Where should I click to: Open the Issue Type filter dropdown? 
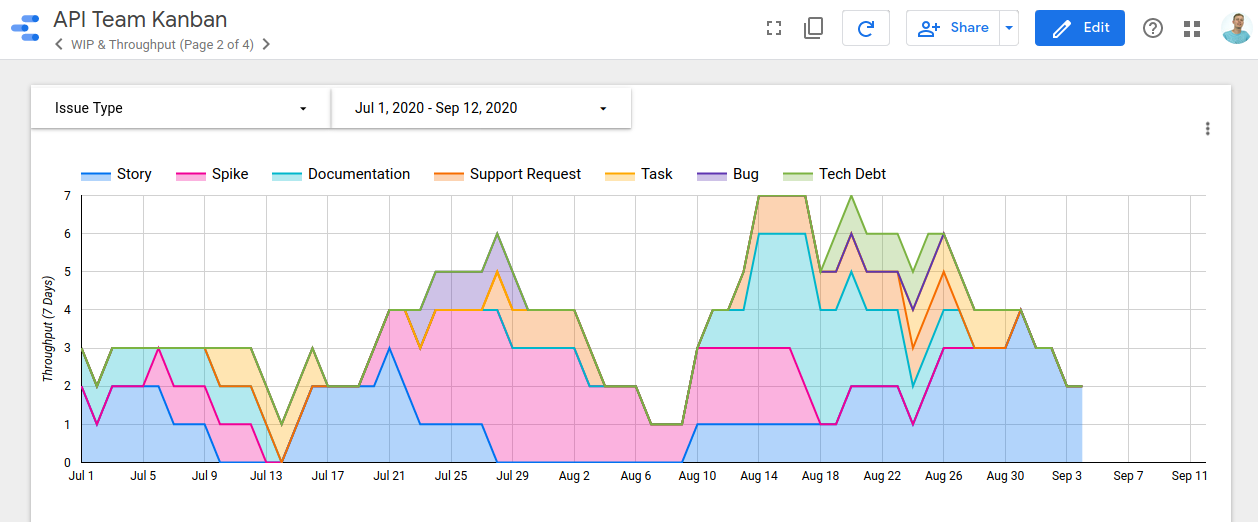181,108
